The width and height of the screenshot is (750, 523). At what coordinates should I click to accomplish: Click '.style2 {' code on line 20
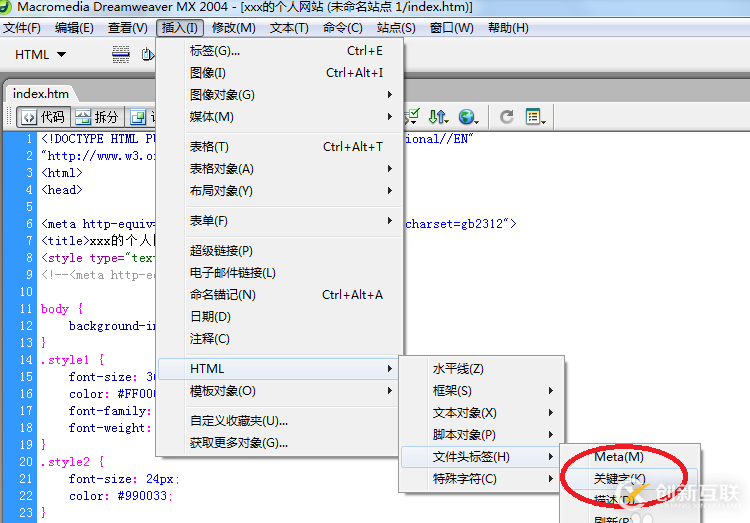(x=73, y=462)
